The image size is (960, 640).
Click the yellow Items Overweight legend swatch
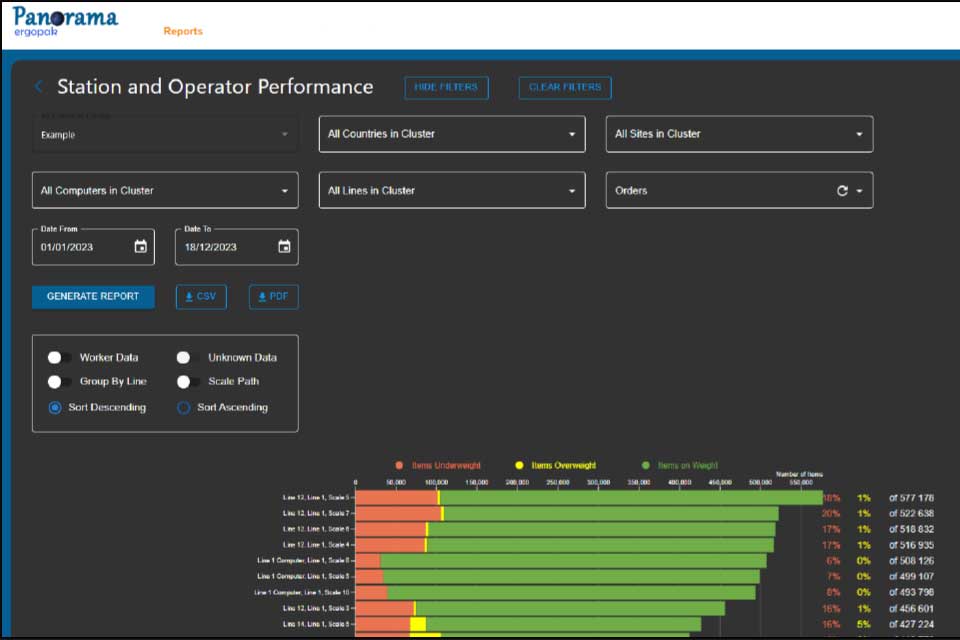point(519,465)
